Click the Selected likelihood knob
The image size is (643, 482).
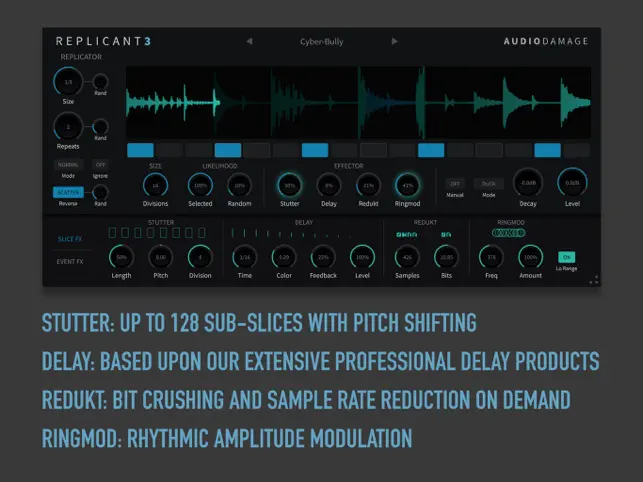coord(200,185)
